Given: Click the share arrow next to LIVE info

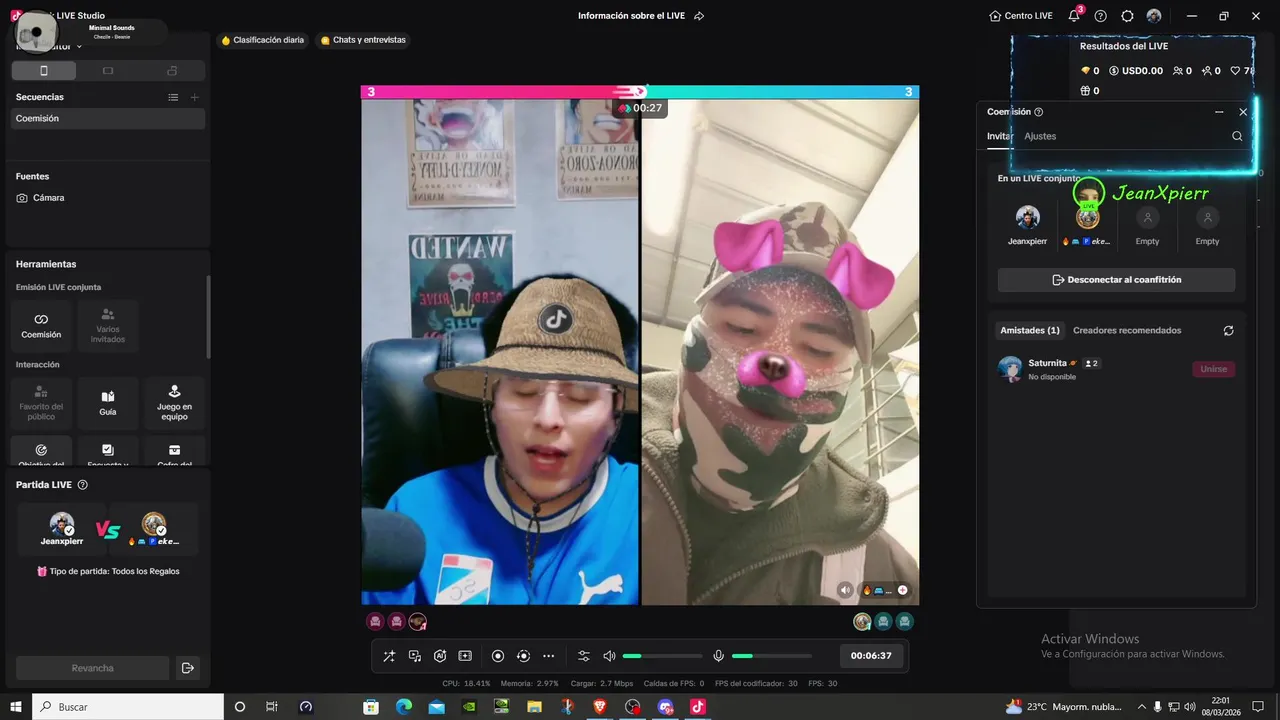Looking at the screenshot, I should pos(699,16).
